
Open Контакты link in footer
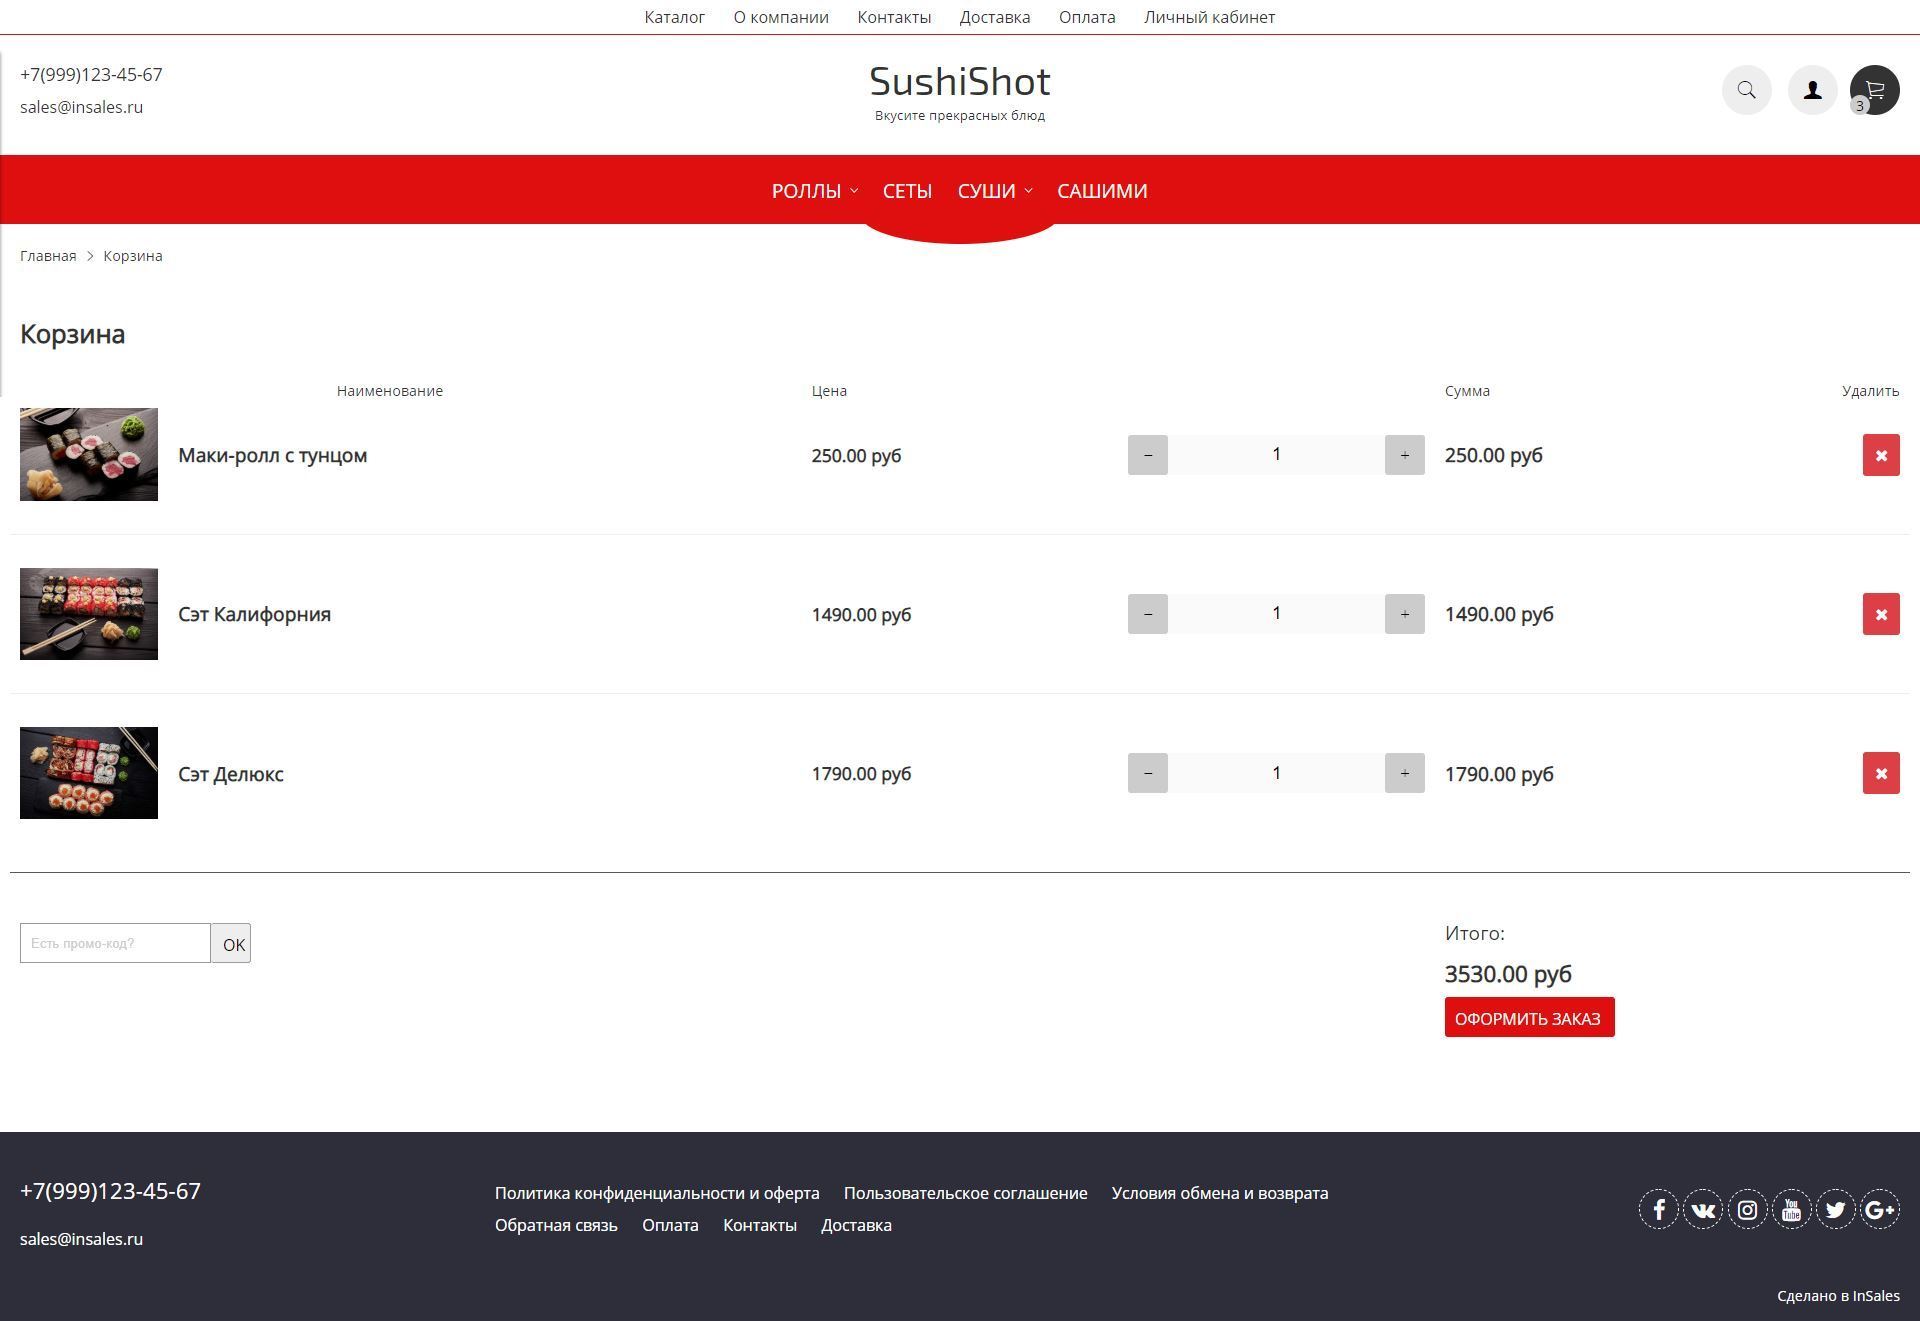(760, 1225)
